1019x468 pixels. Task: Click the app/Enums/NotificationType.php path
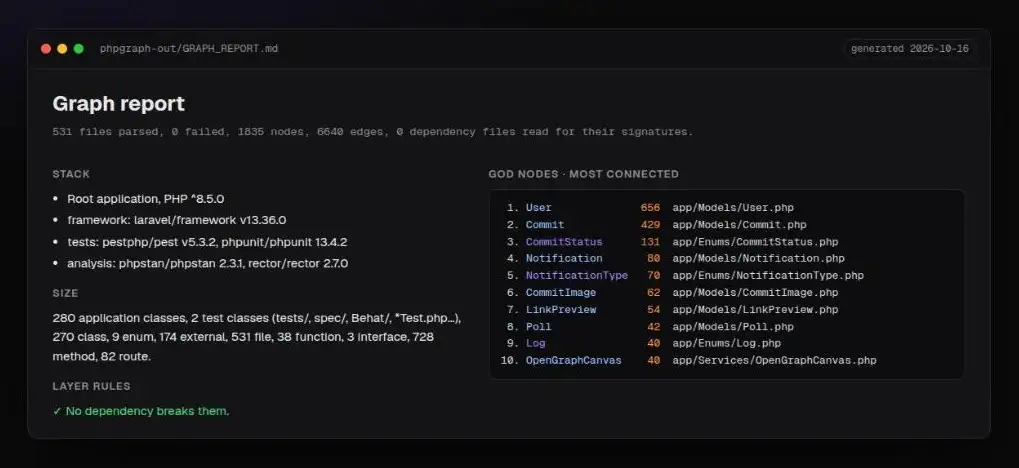pos(768,276)
